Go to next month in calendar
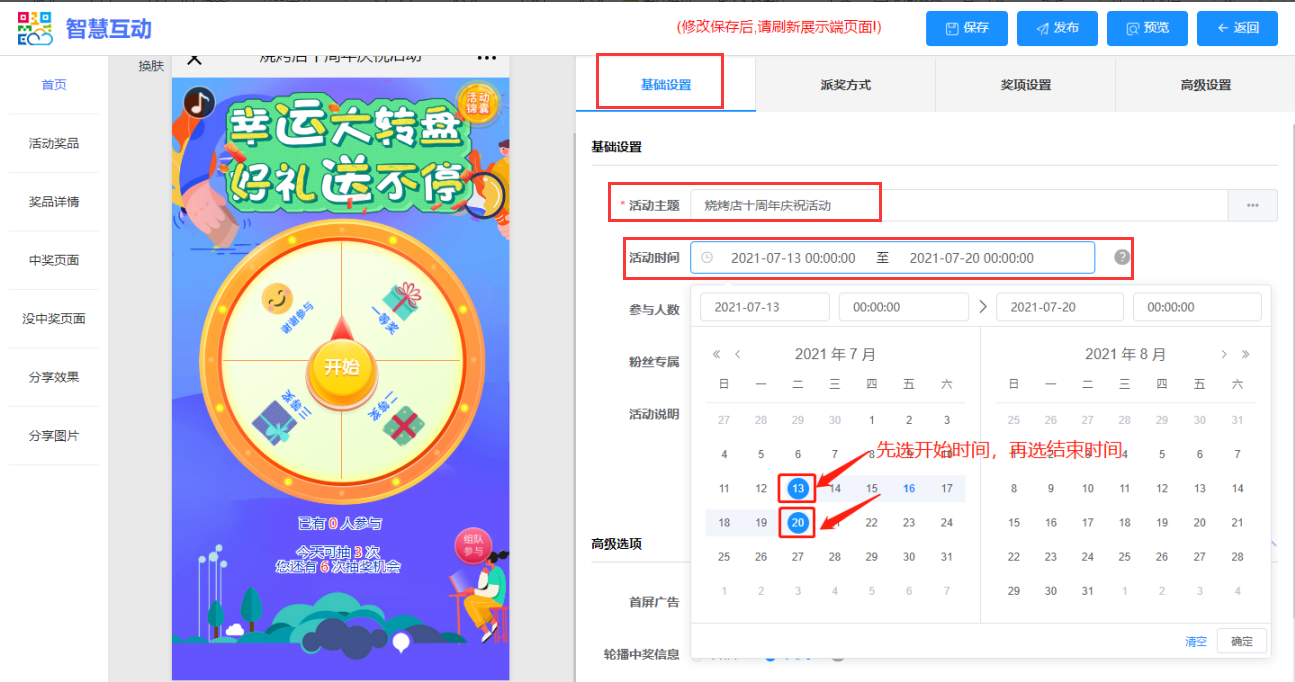 [1223, 355]
